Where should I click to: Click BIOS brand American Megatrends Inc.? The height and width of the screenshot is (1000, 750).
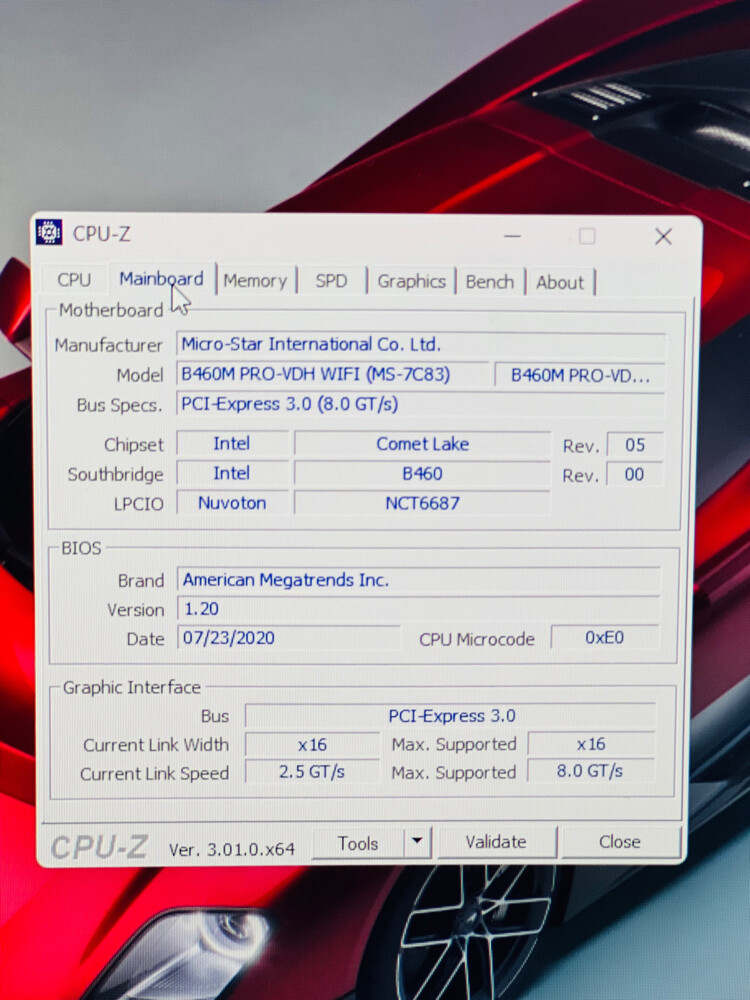(x=418, y=580)
